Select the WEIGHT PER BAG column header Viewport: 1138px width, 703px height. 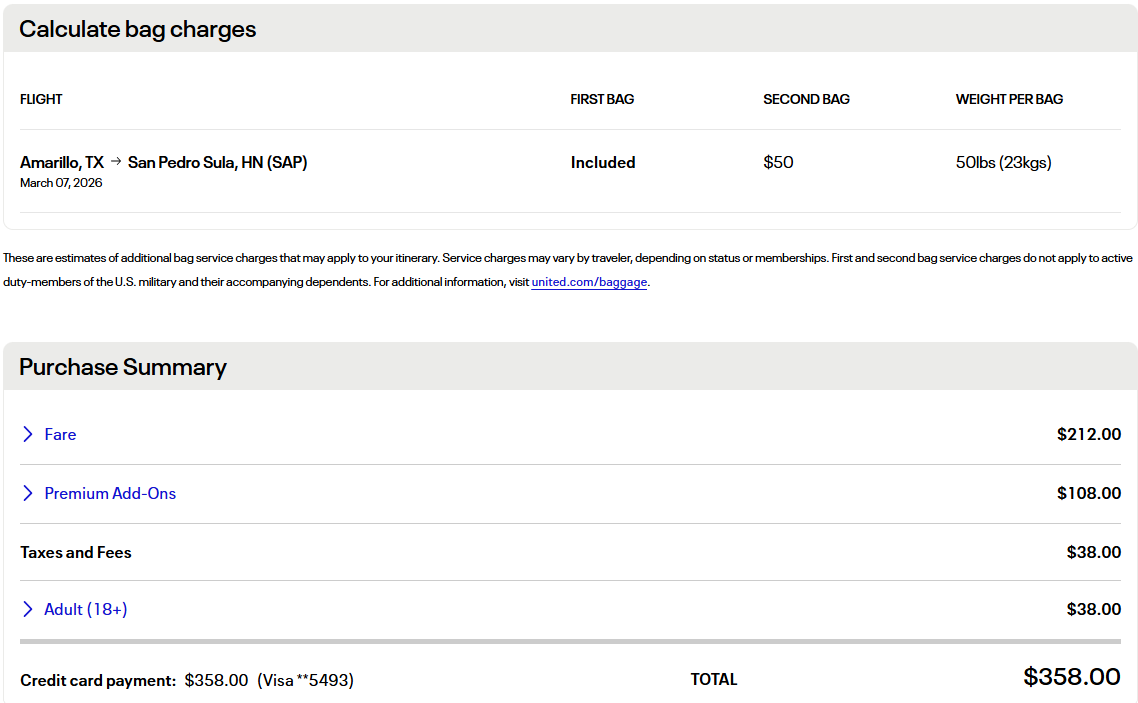(1009, 99)
